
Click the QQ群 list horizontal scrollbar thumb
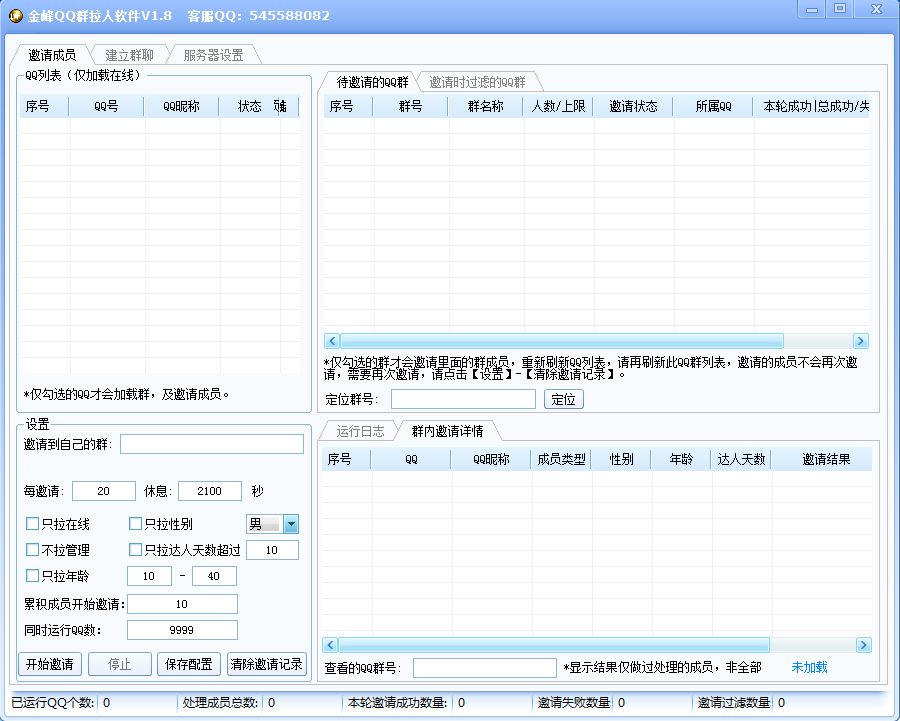562,341
